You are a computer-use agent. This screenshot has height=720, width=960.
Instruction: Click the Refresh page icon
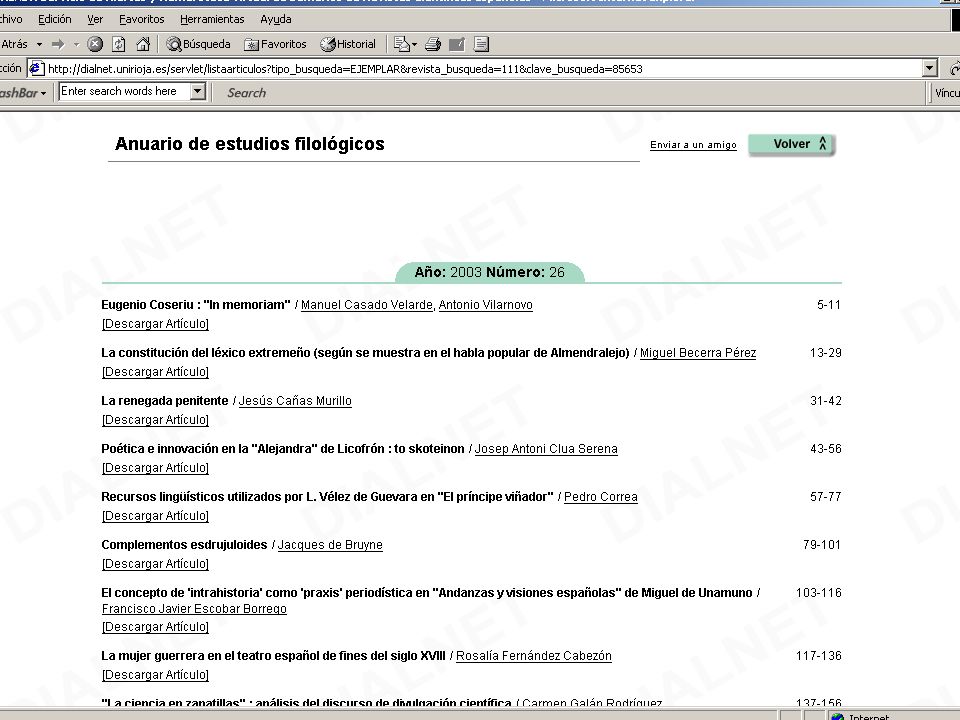119,44
